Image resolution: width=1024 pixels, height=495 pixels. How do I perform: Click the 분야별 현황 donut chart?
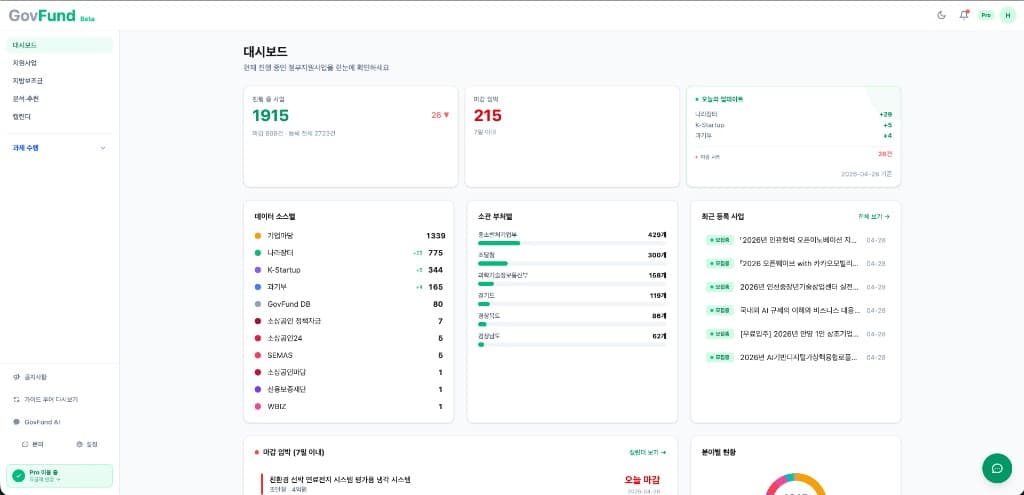coord(795,484)
